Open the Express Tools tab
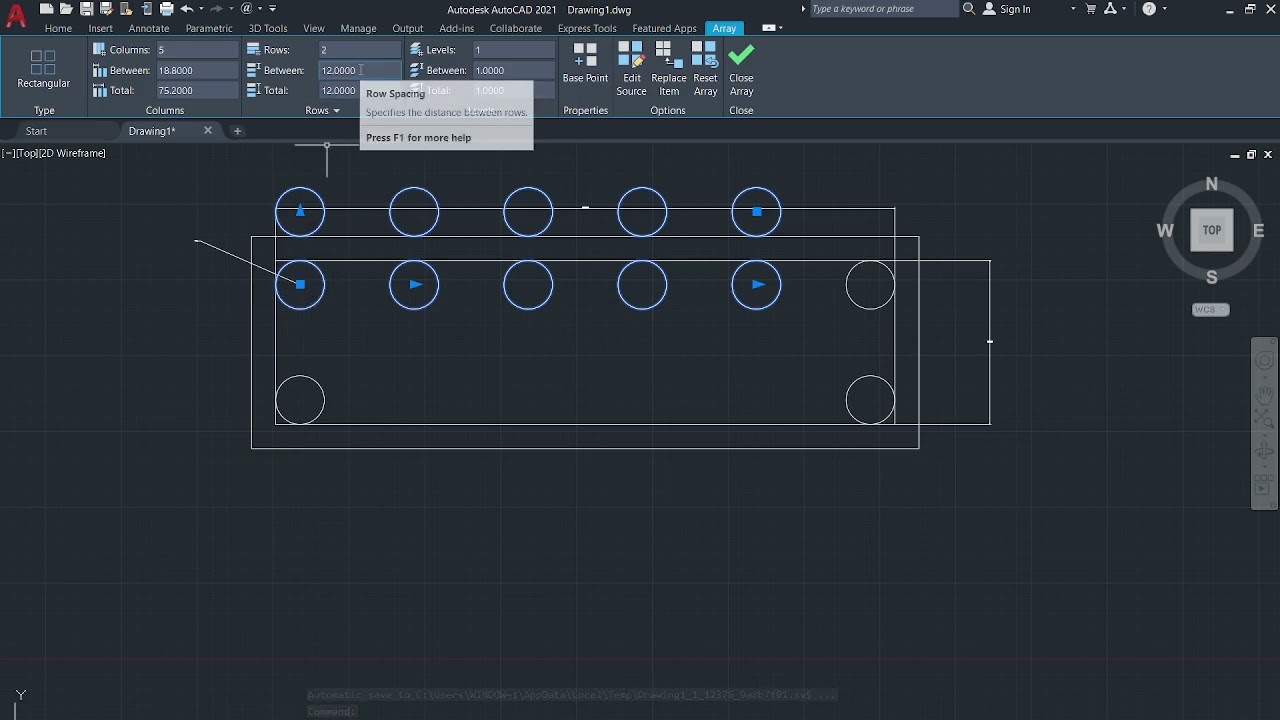The image size is (1280, 720). click(x=587, y=28)
